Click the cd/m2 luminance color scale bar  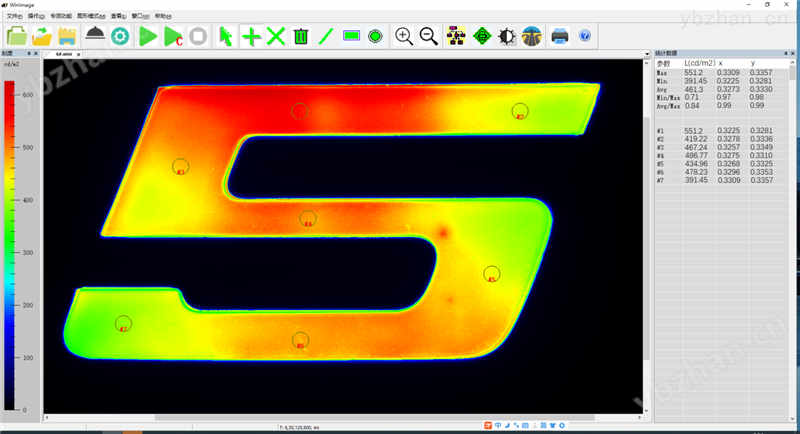click(9, 245)
